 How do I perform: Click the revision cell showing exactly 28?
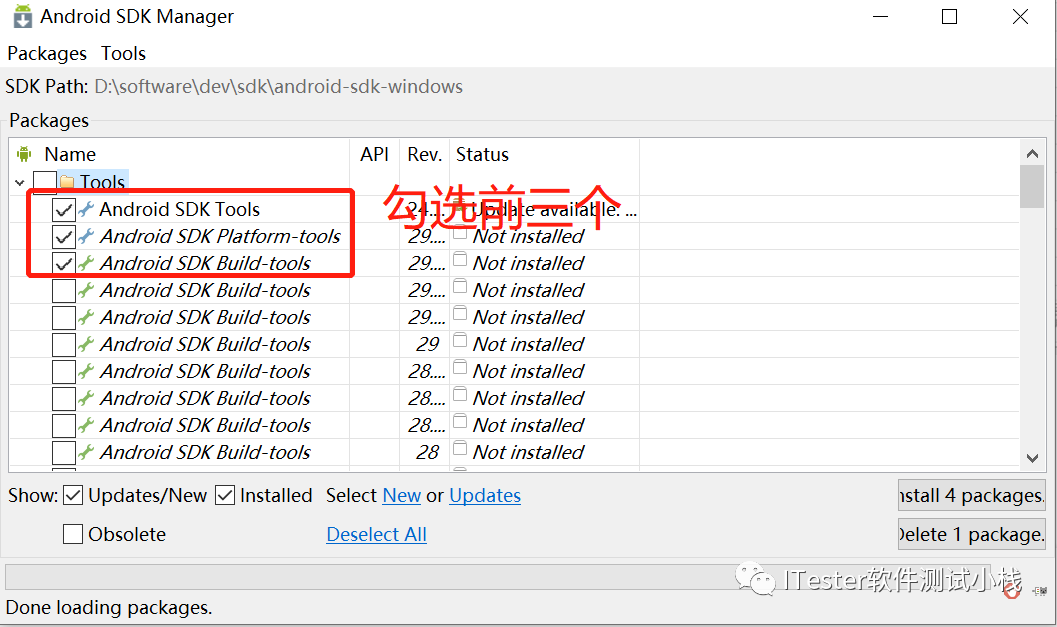tap(427, 452)
